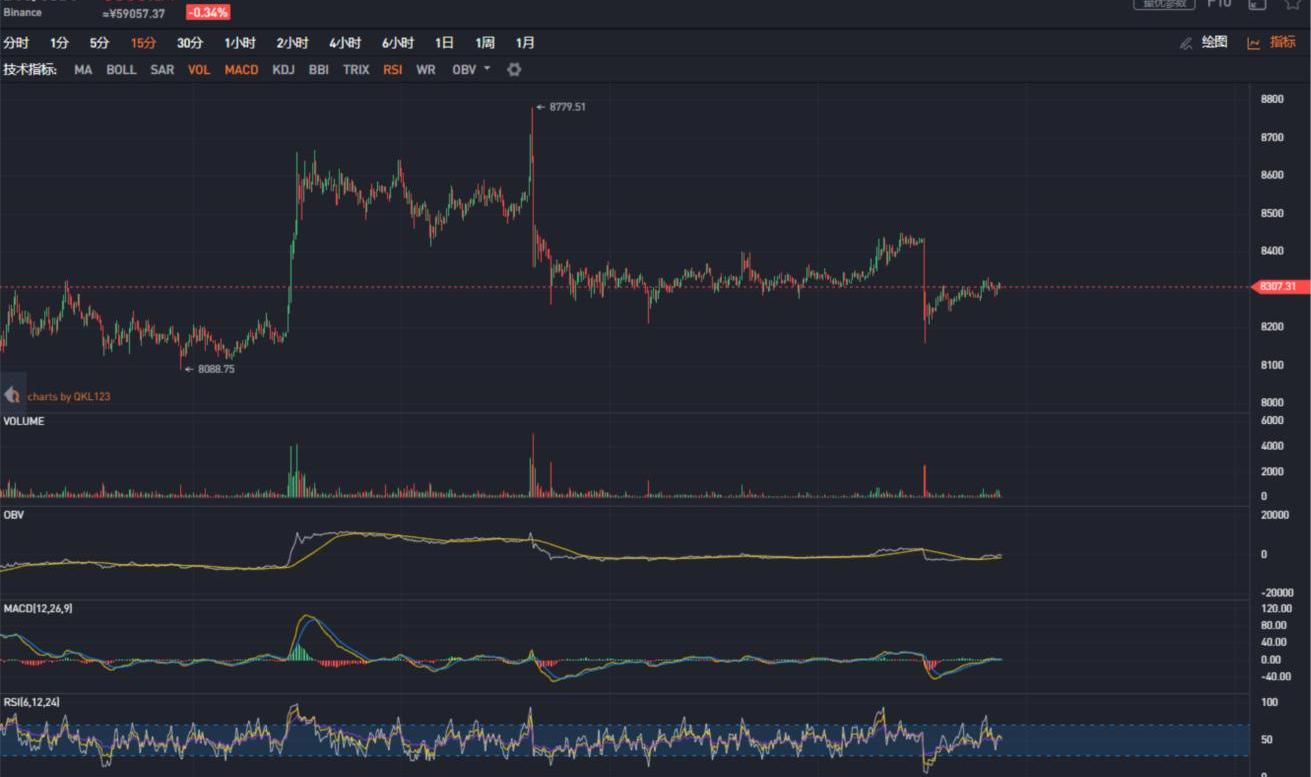
Task: Click the drawing pen icon
Action: 1186,43
